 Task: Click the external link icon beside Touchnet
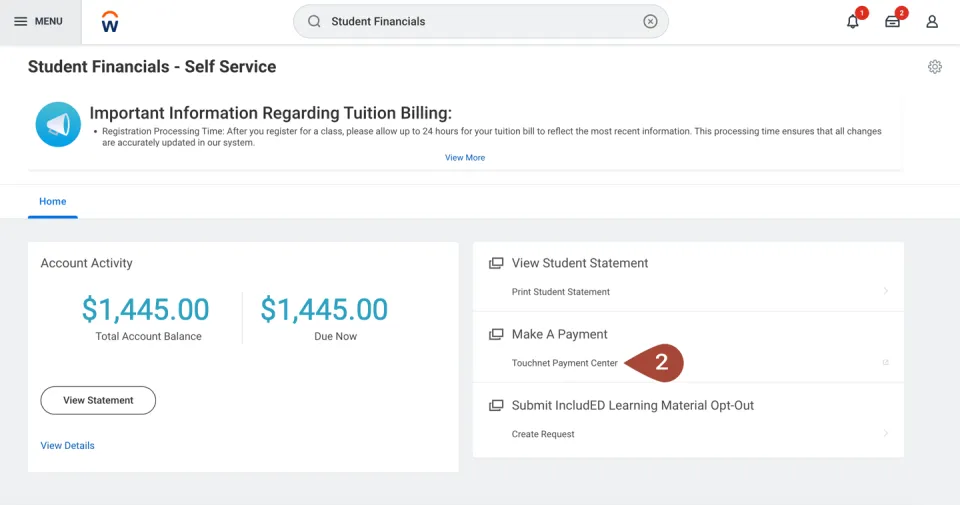pyautogui.click(x=885, y=362)
